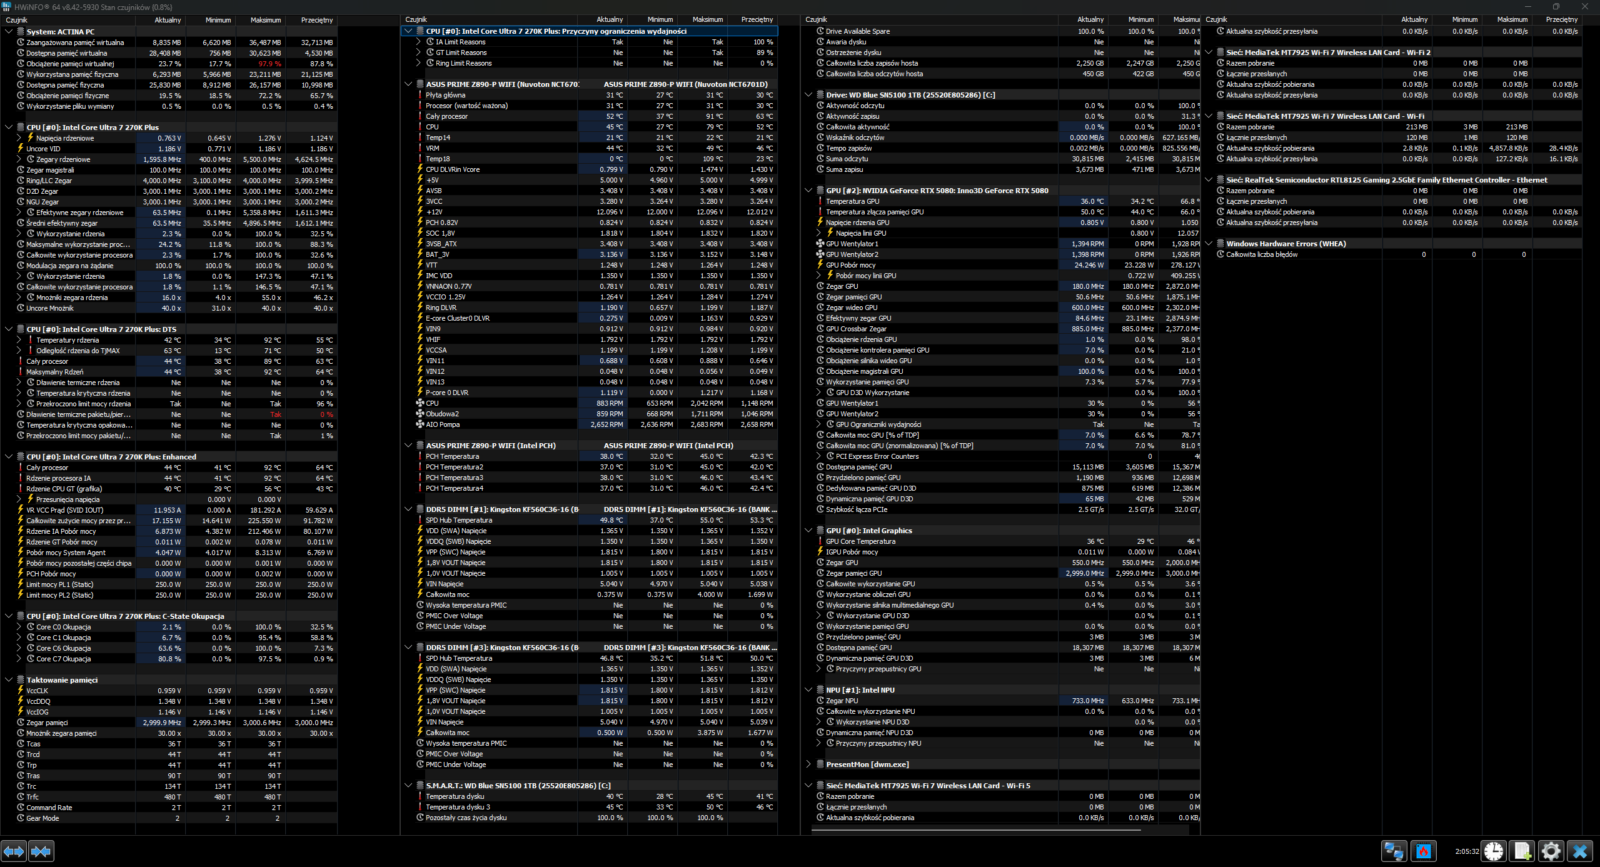Select Windows Hardware Errors (WHEA) group
1600x867 pixels.
(1285, 244)
